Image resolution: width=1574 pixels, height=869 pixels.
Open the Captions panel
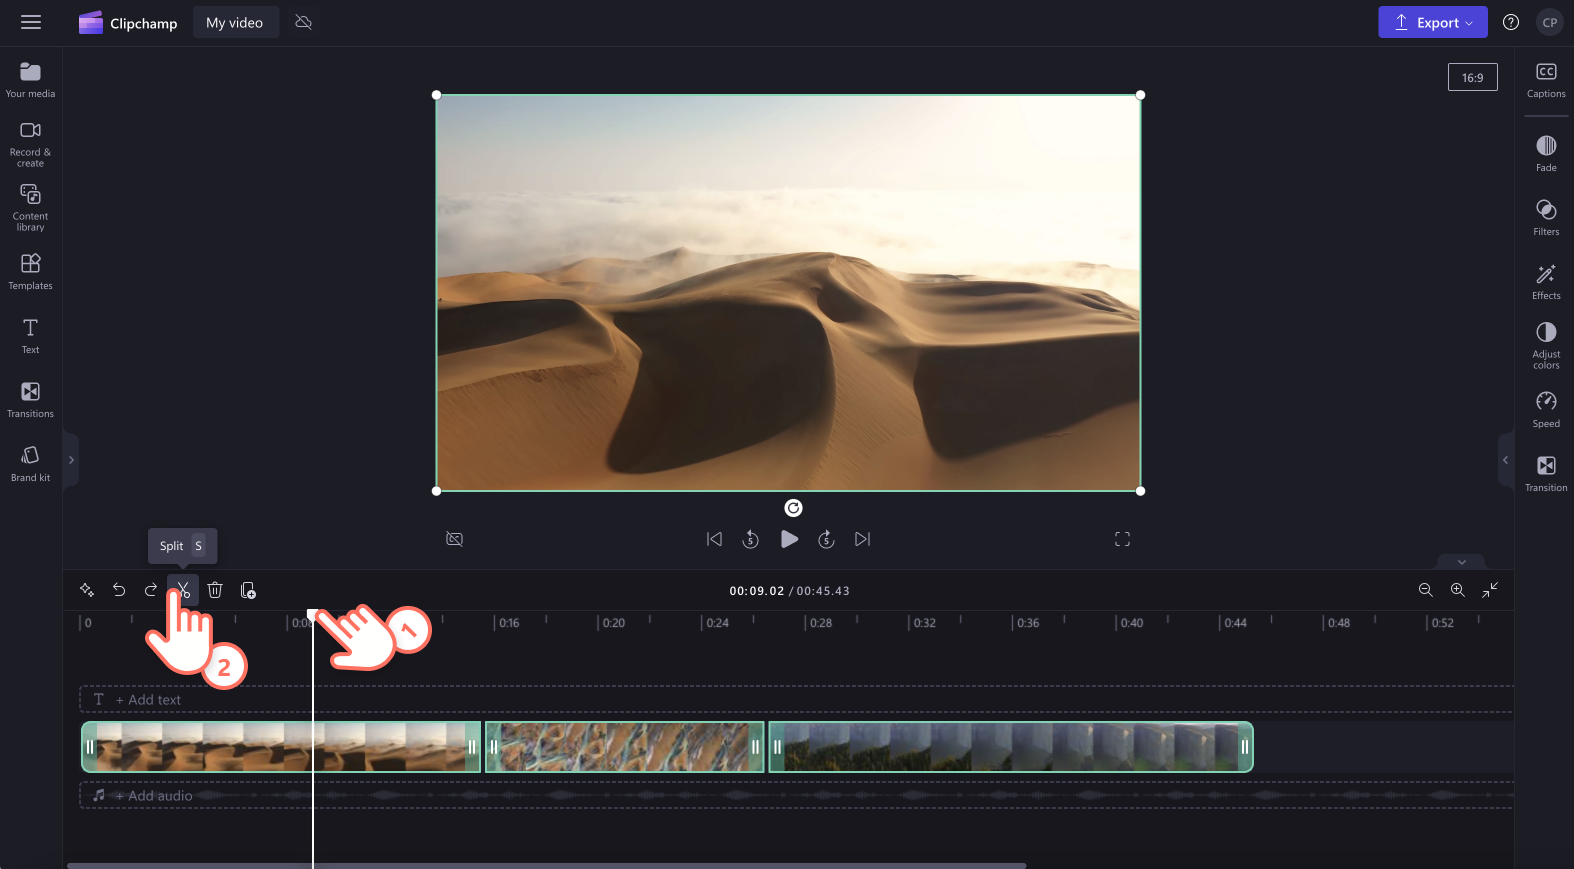coord(1546,80)
